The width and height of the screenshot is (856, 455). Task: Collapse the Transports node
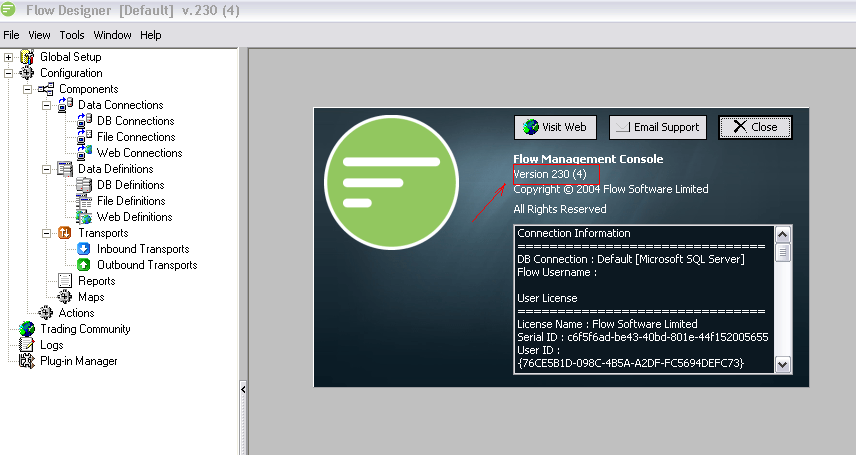tap(46, 233)
